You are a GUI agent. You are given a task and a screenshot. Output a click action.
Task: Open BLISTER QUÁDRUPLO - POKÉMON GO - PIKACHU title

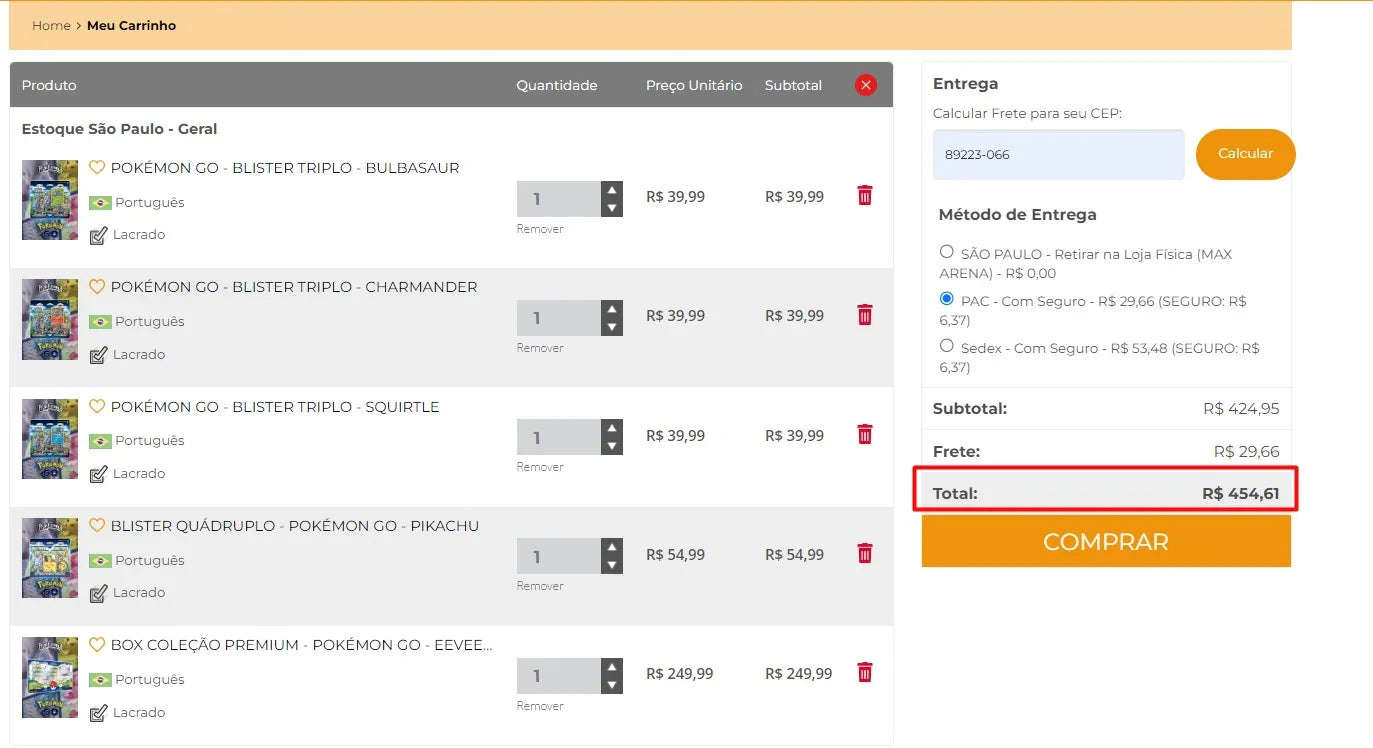click(295, 526)
